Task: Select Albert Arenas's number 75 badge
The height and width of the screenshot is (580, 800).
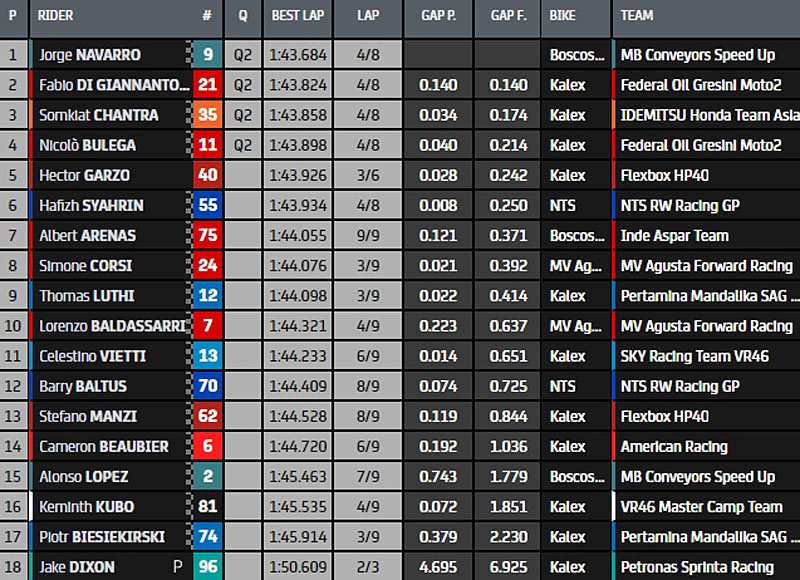Action: click(x=208, y=235)
